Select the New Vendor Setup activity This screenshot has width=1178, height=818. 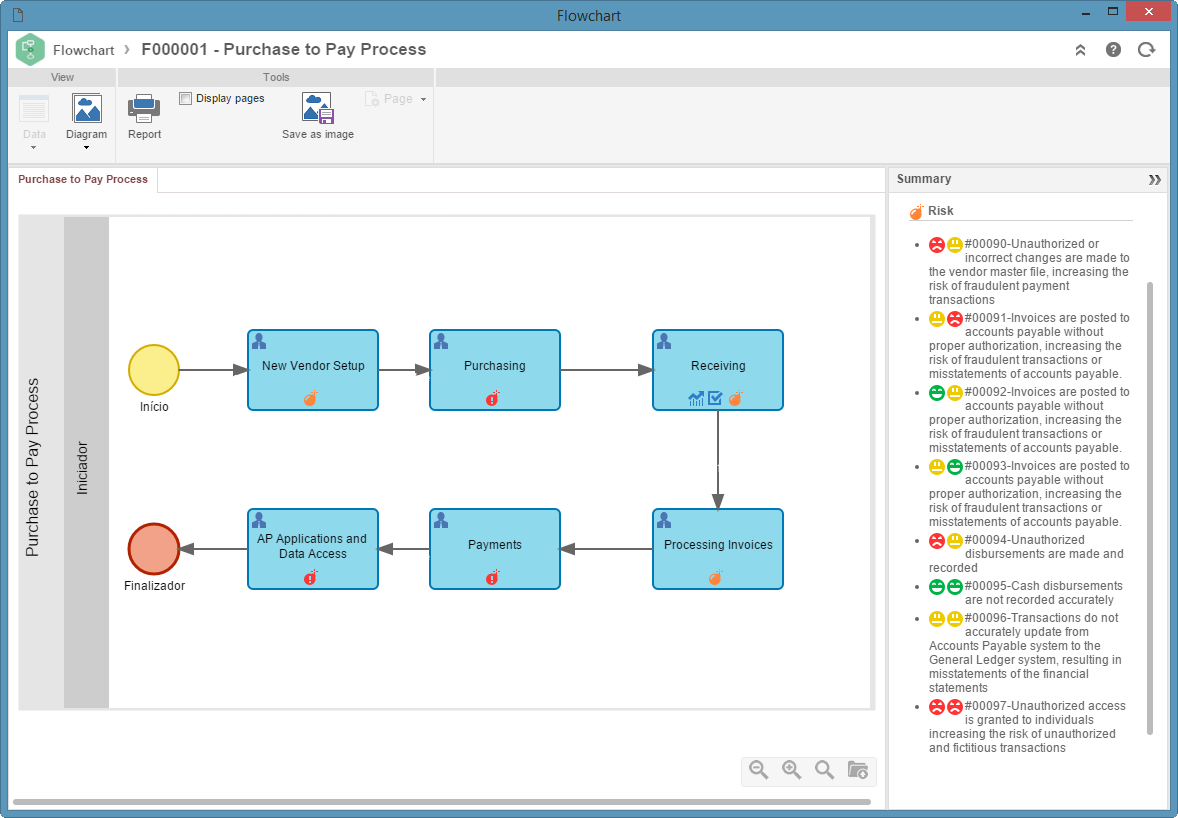pos(313,370)
